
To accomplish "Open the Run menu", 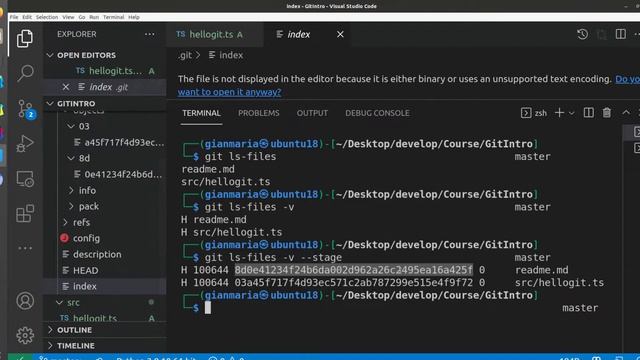I will click(94, 17).
